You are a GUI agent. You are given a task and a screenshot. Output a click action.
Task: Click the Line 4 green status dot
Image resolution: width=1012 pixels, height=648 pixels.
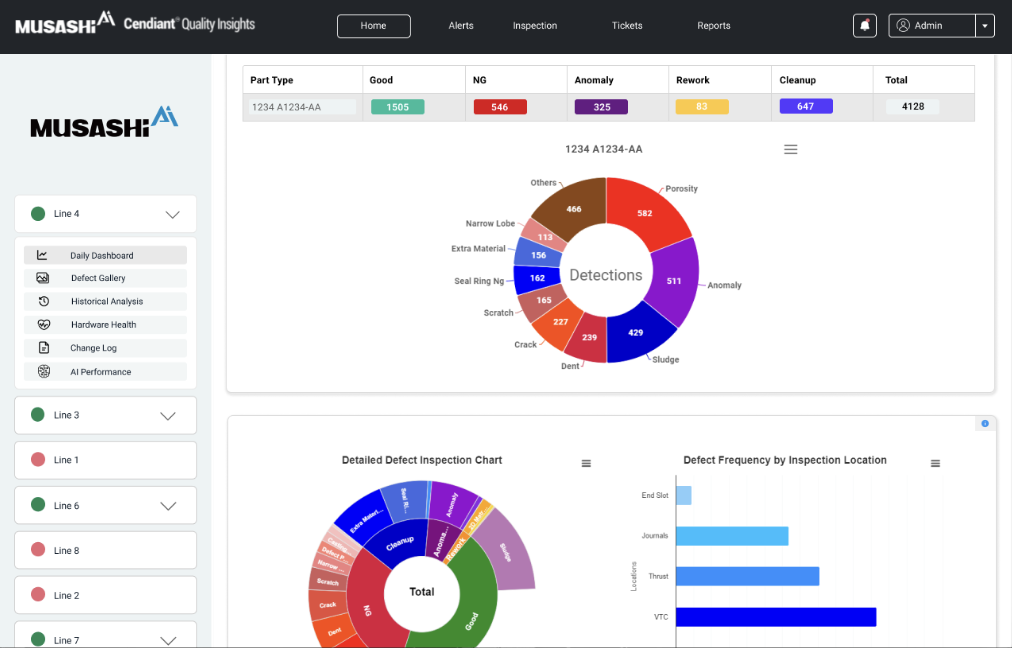pos(38,214)
